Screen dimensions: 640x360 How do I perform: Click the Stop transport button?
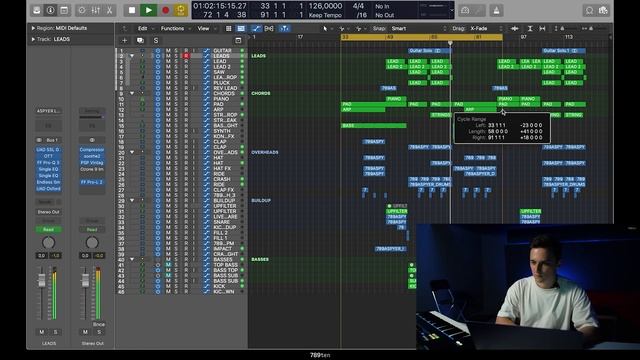coord(132,10)
